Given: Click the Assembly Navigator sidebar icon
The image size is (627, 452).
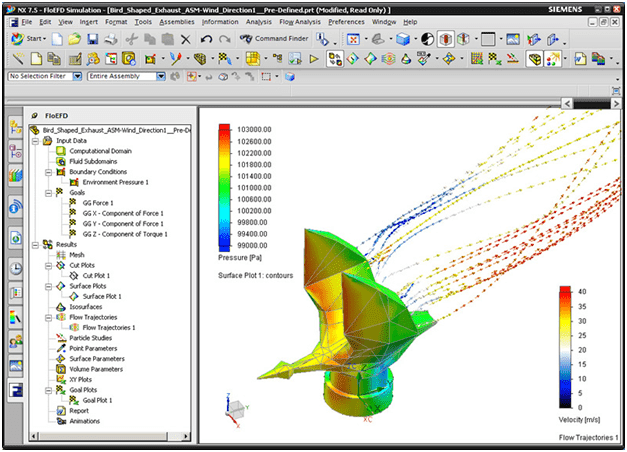Looking at the screenshot, I should (x=16, y=127).
